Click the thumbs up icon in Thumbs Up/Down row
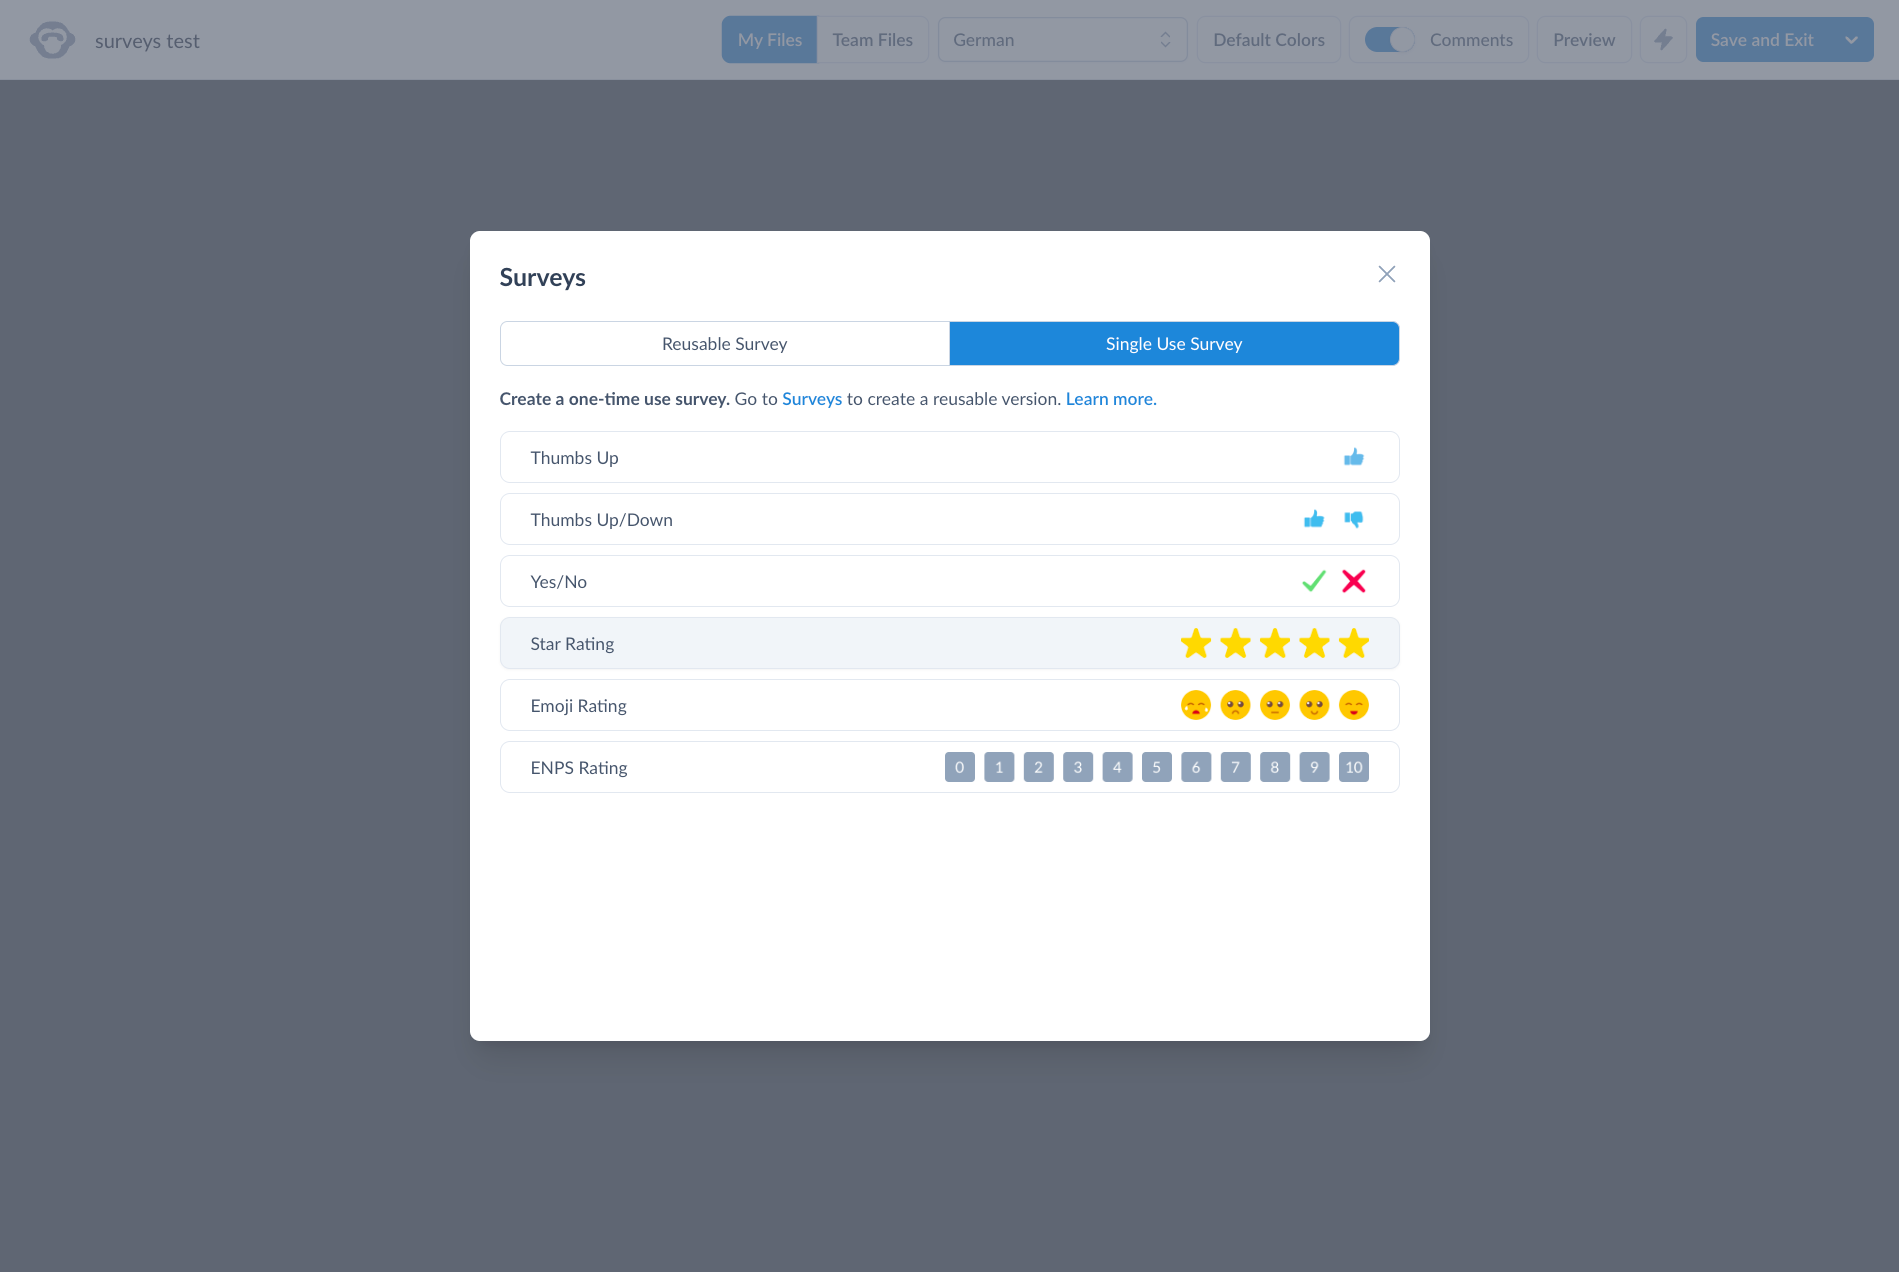Viewport: 1899px width, 1272px height. (1314, 519)
